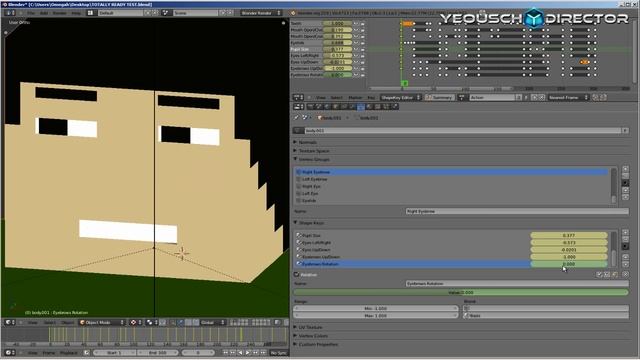Click the Eyebrows Rotation Value slider

pyautogui.click(x=461, y=292)
